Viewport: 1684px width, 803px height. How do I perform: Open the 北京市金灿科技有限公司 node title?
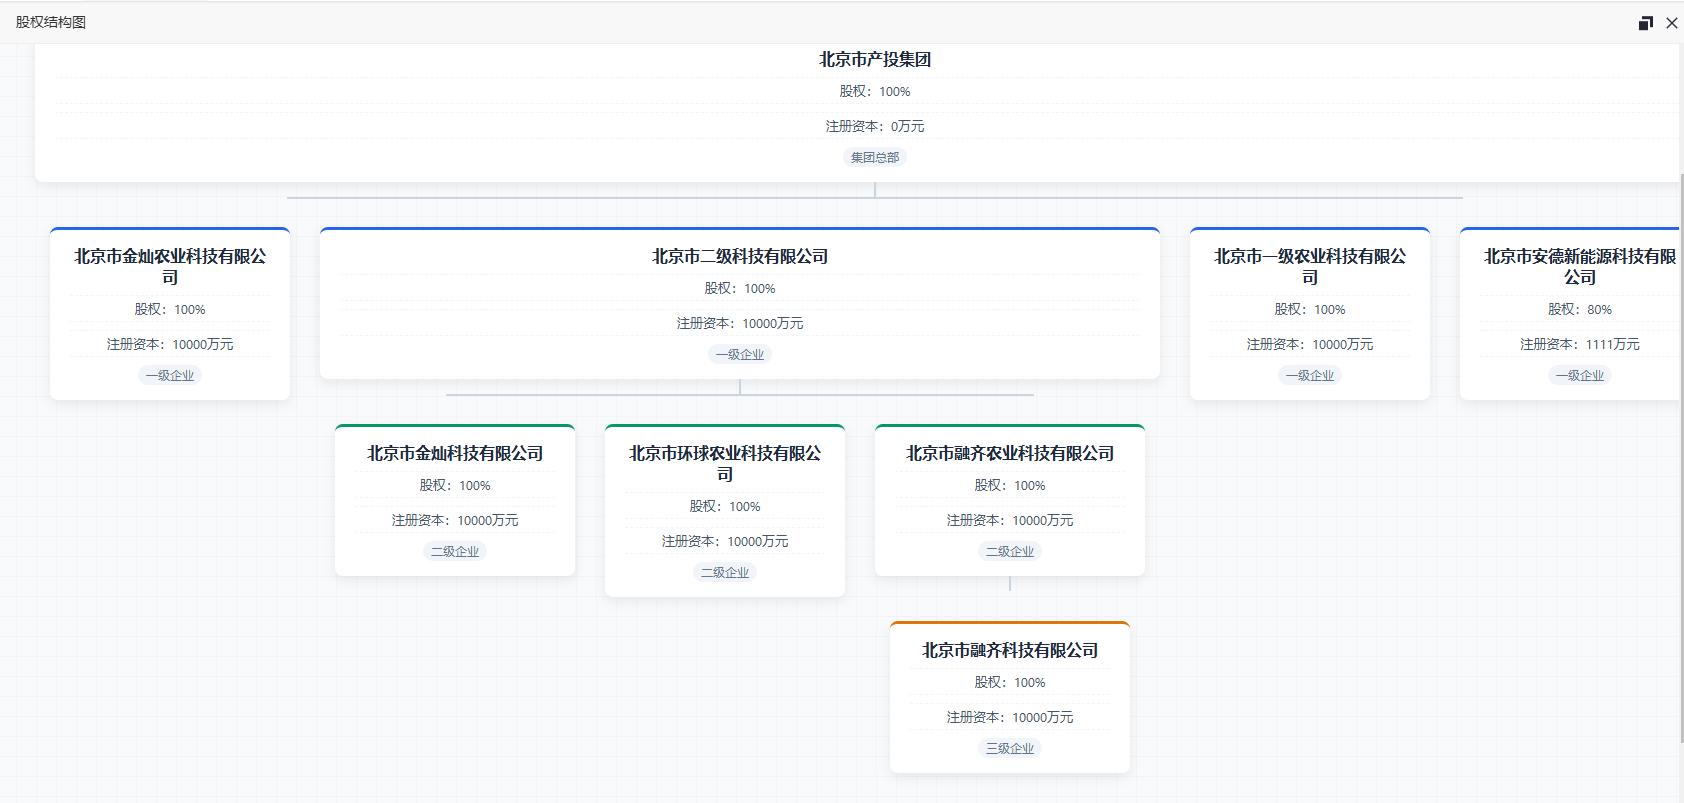[x=454, y=454]
